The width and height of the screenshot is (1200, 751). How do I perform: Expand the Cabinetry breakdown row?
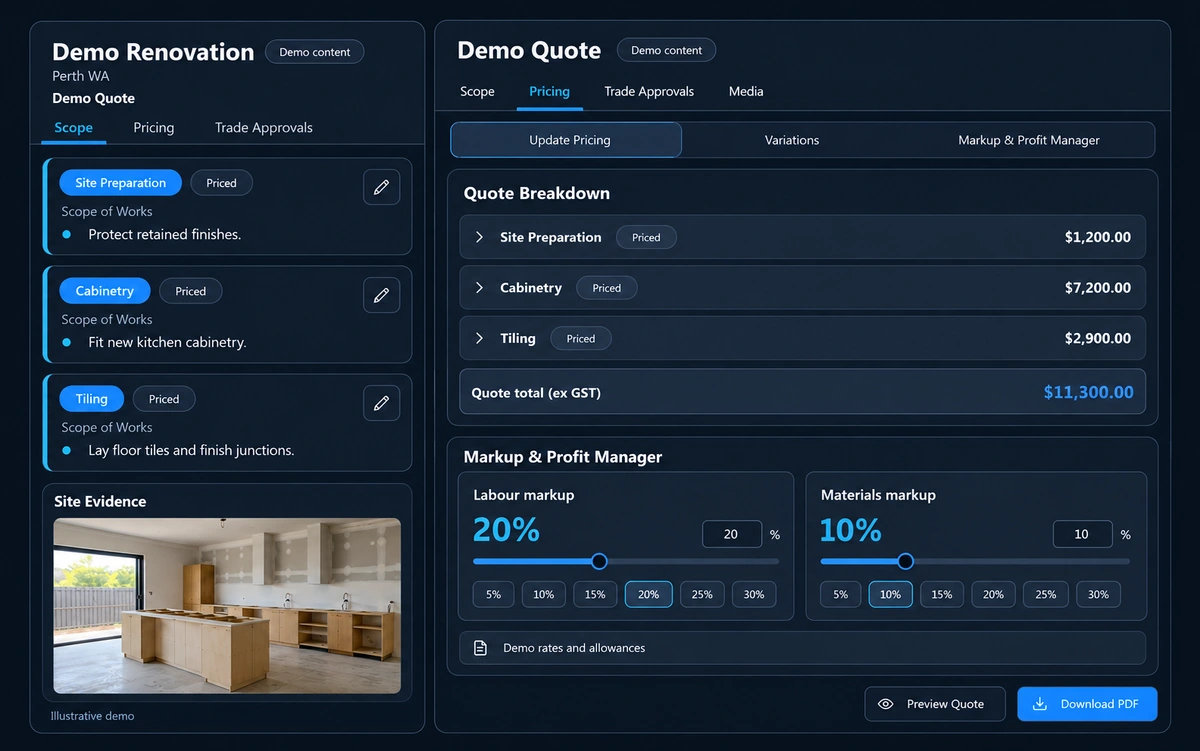point(479,287)
